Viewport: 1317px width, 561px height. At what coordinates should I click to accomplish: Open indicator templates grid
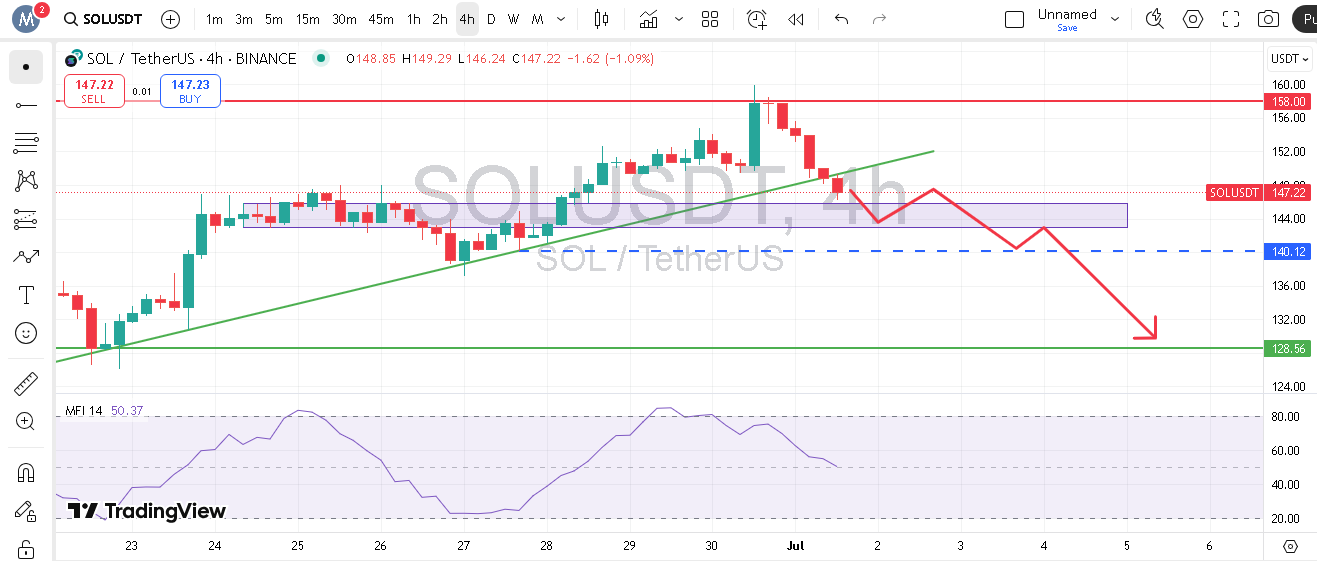click(x=710, y=19)
